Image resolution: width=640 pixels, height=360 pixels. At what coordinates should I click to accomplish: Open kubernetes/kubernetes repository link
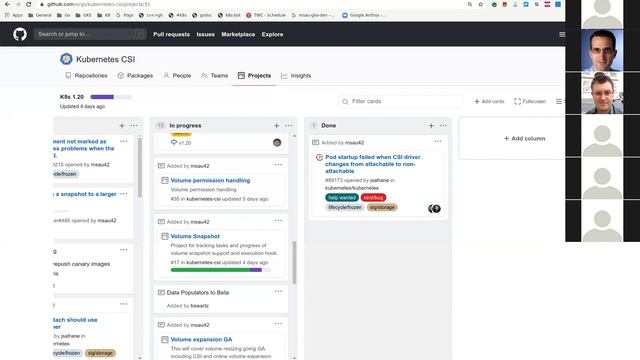click(352, 188)
